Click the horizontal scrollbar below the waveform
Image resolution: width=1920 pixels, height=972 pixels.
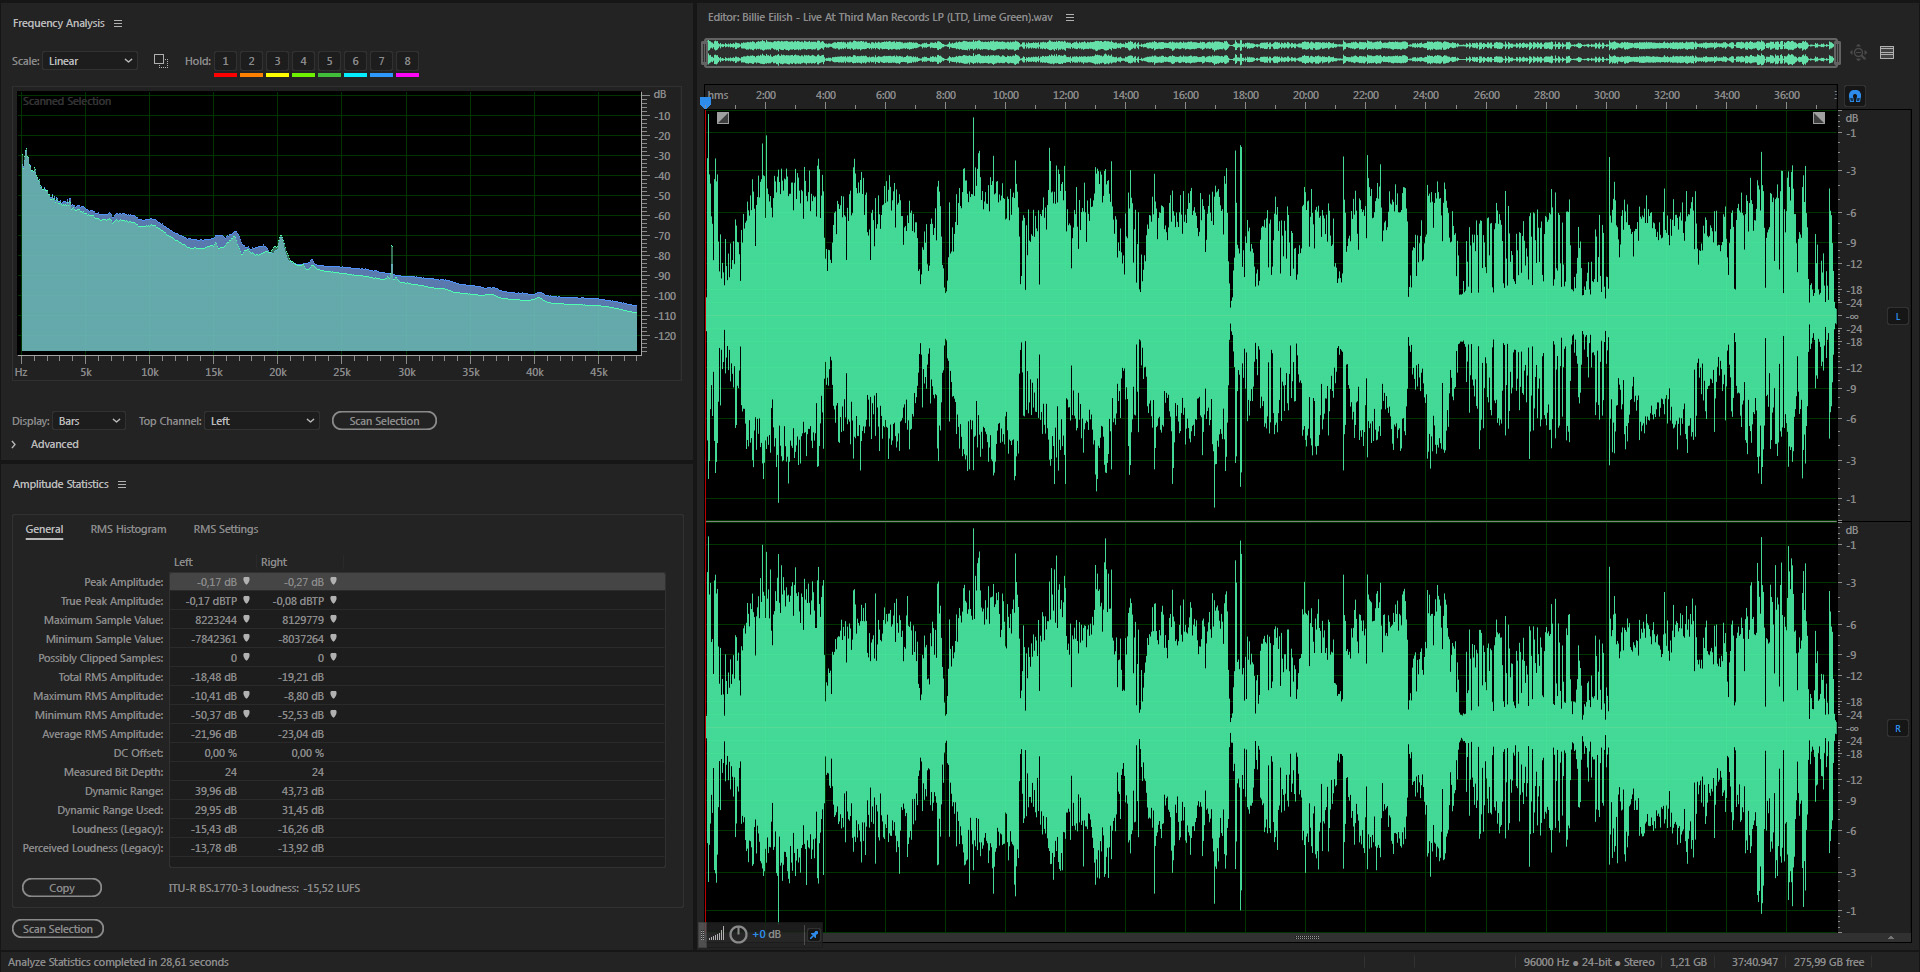tap(1307, 938)
